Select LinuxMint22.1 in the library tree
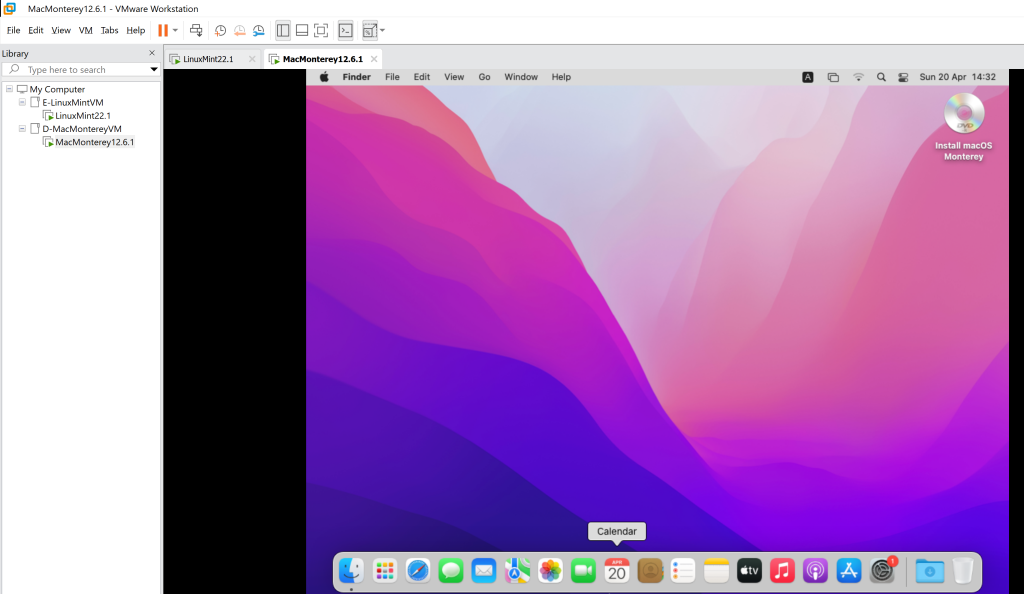 click(x=83, y=115)
